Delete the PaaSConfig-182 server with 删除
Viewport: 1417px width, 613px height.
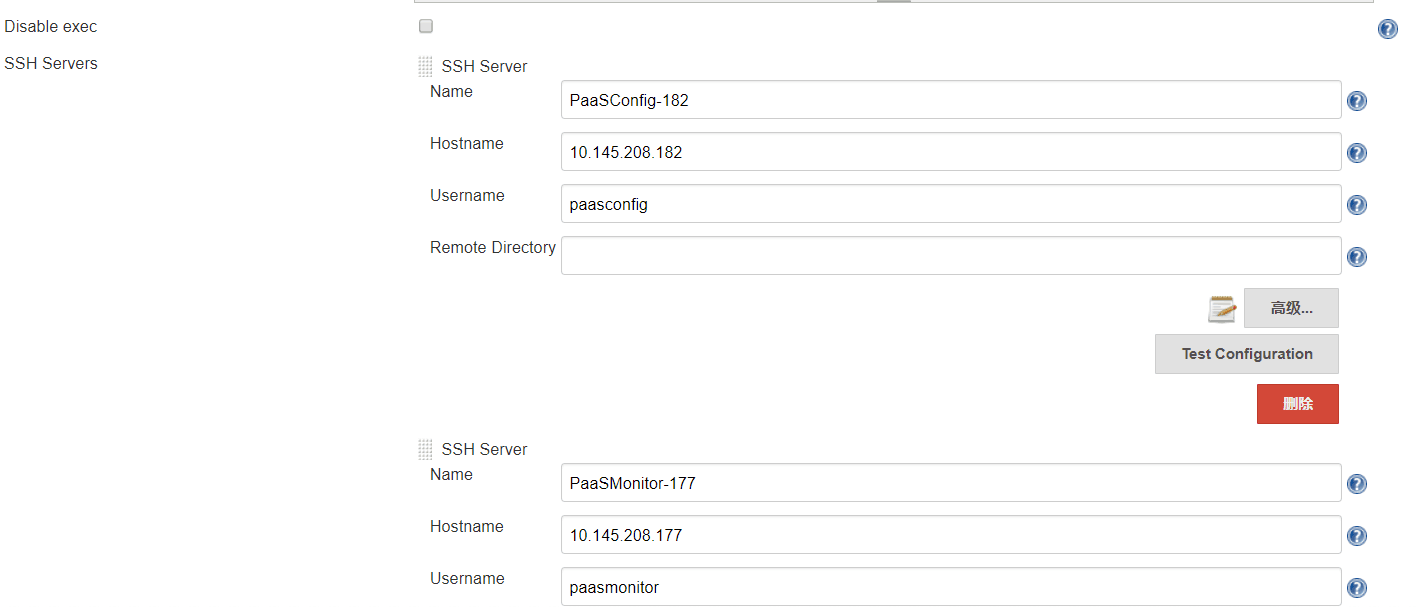point(1297,404)
